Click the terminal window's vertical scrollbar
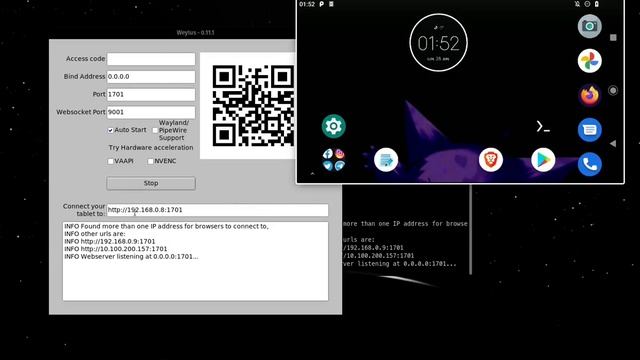This screenshot has height=360, width=640. [471, 229]
